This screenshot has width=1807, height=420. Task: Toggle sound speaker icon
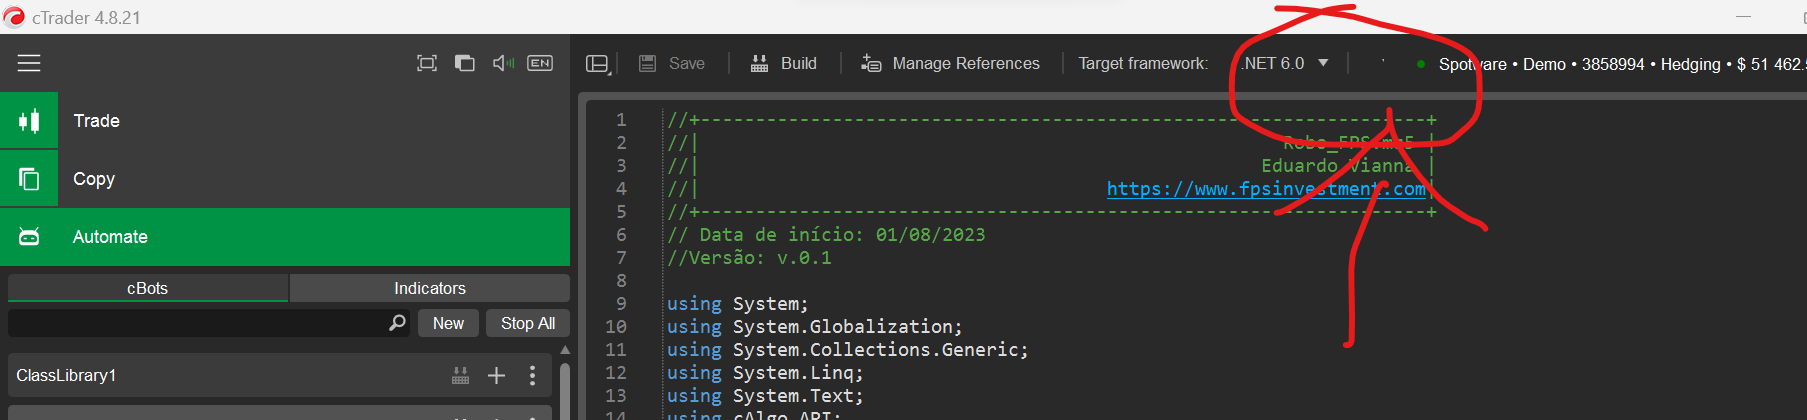coord(503,63)
